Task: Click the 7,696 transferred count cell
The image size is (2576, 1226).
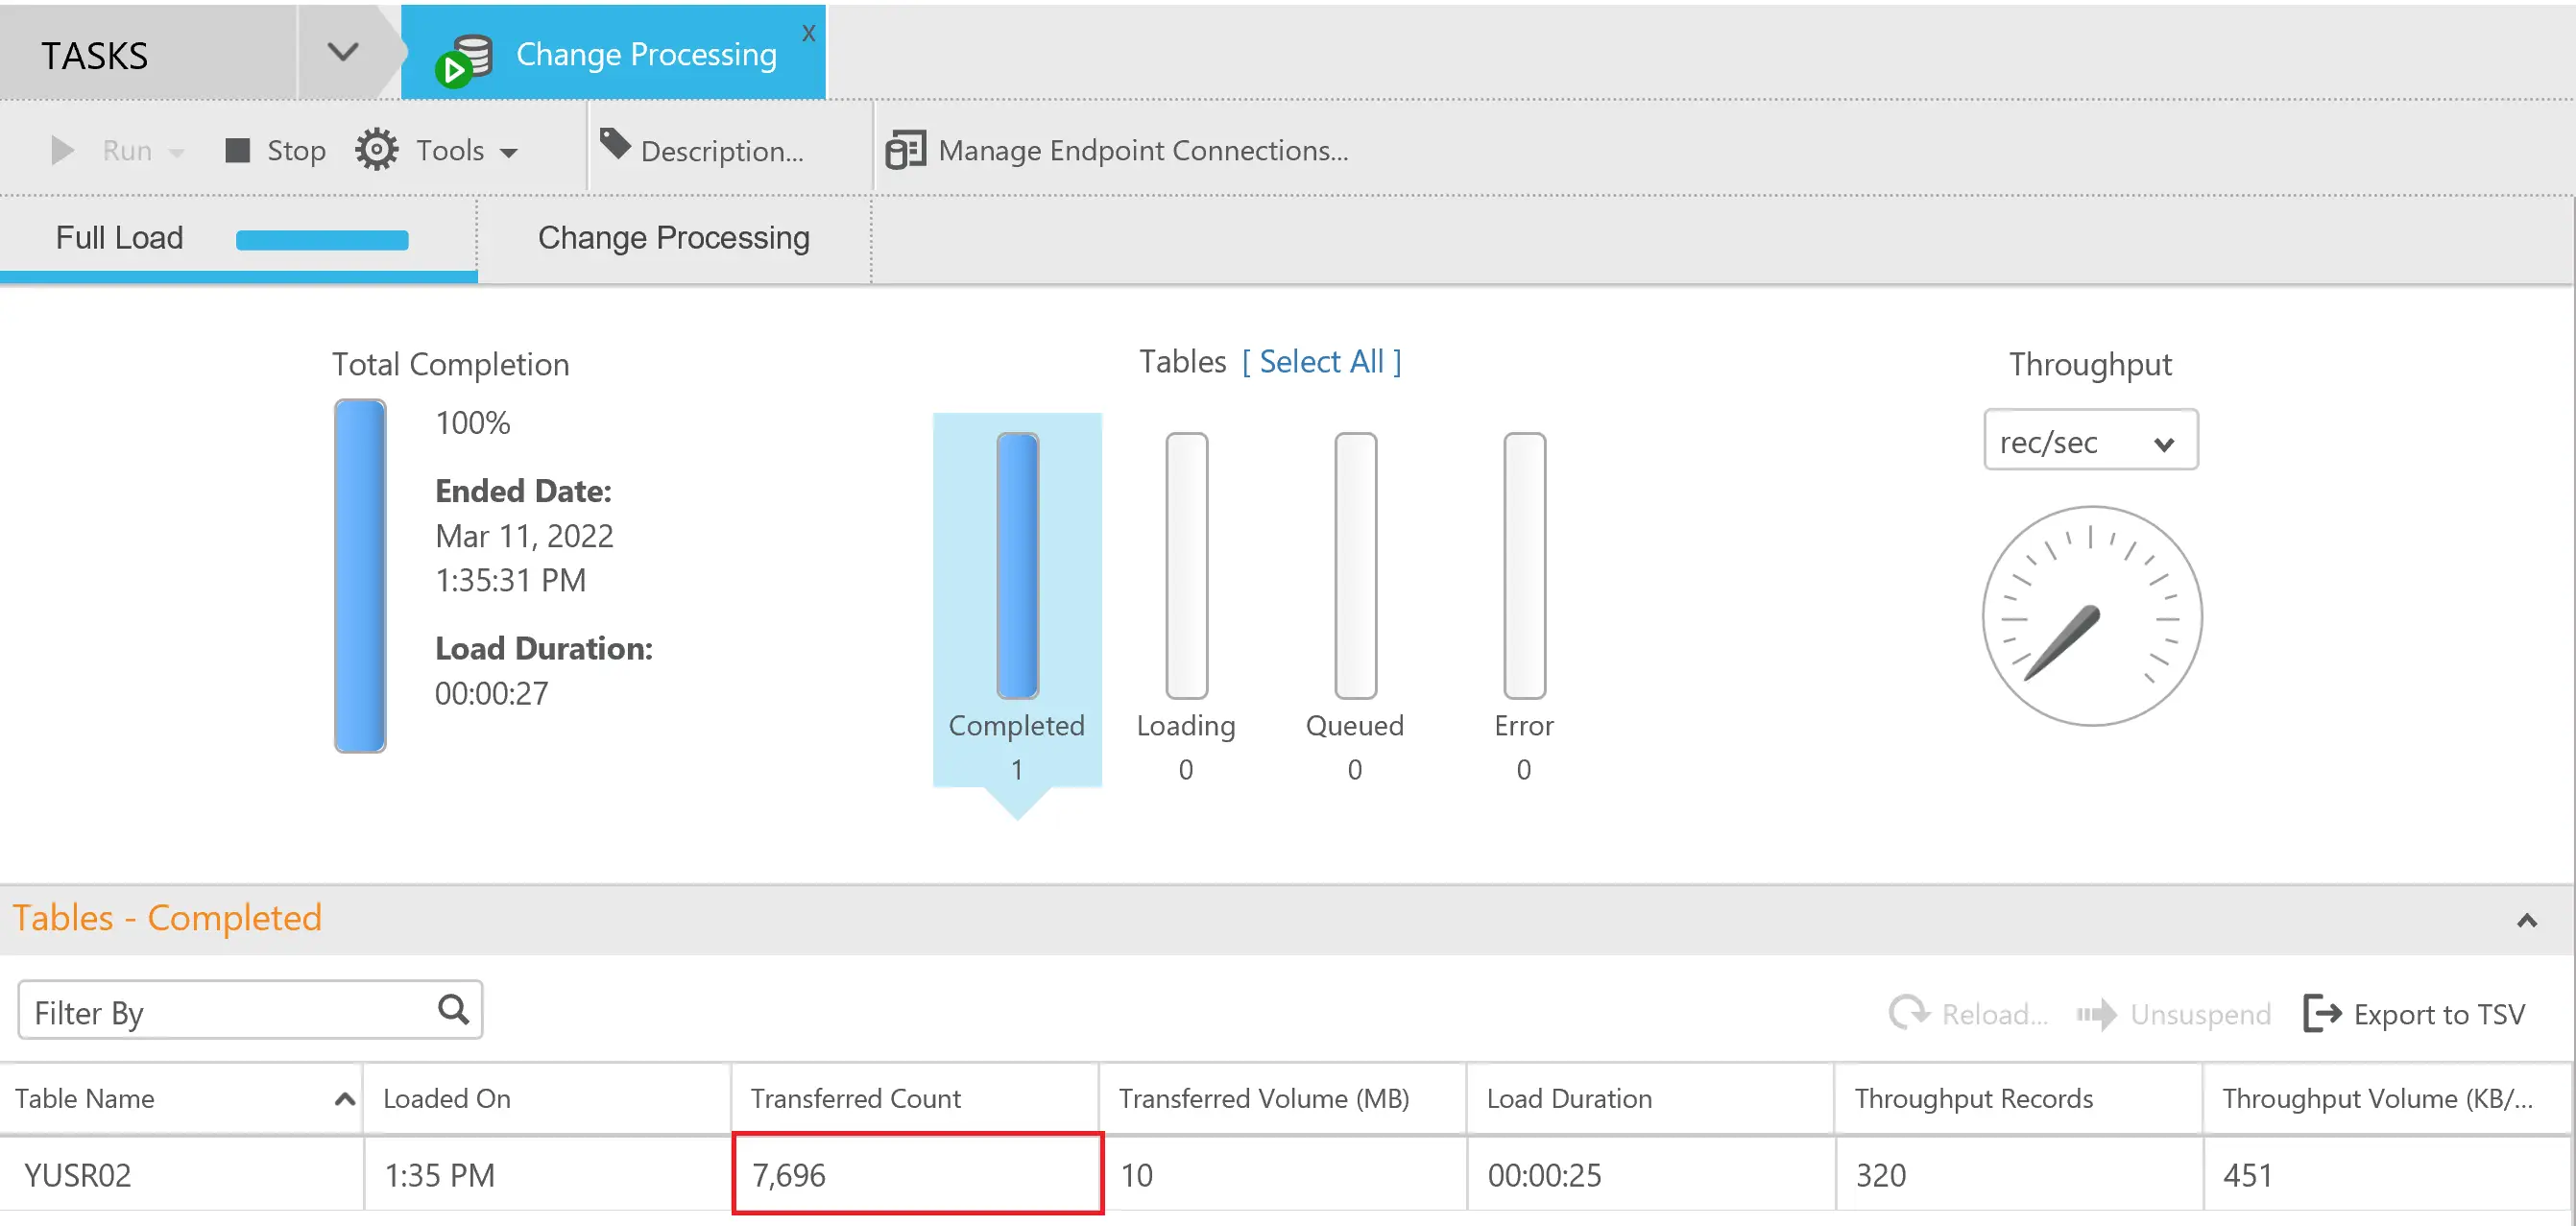Action: (917, 1174)
